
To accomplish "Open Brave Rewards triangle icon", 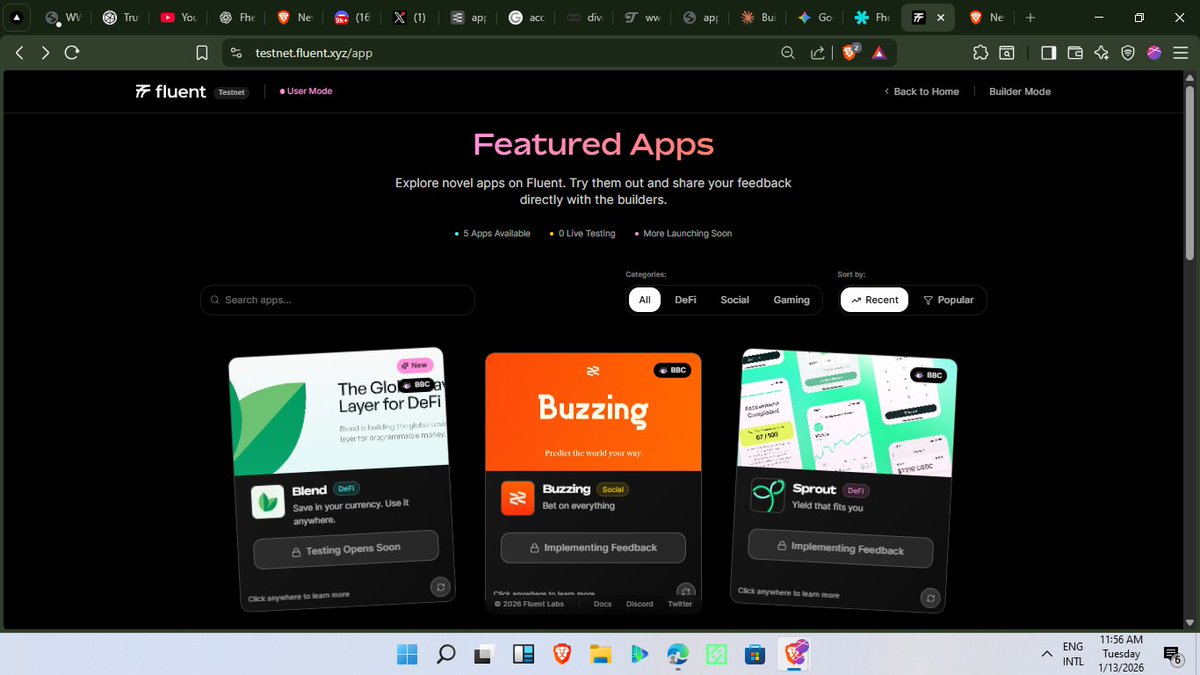I will coord(878,53).
